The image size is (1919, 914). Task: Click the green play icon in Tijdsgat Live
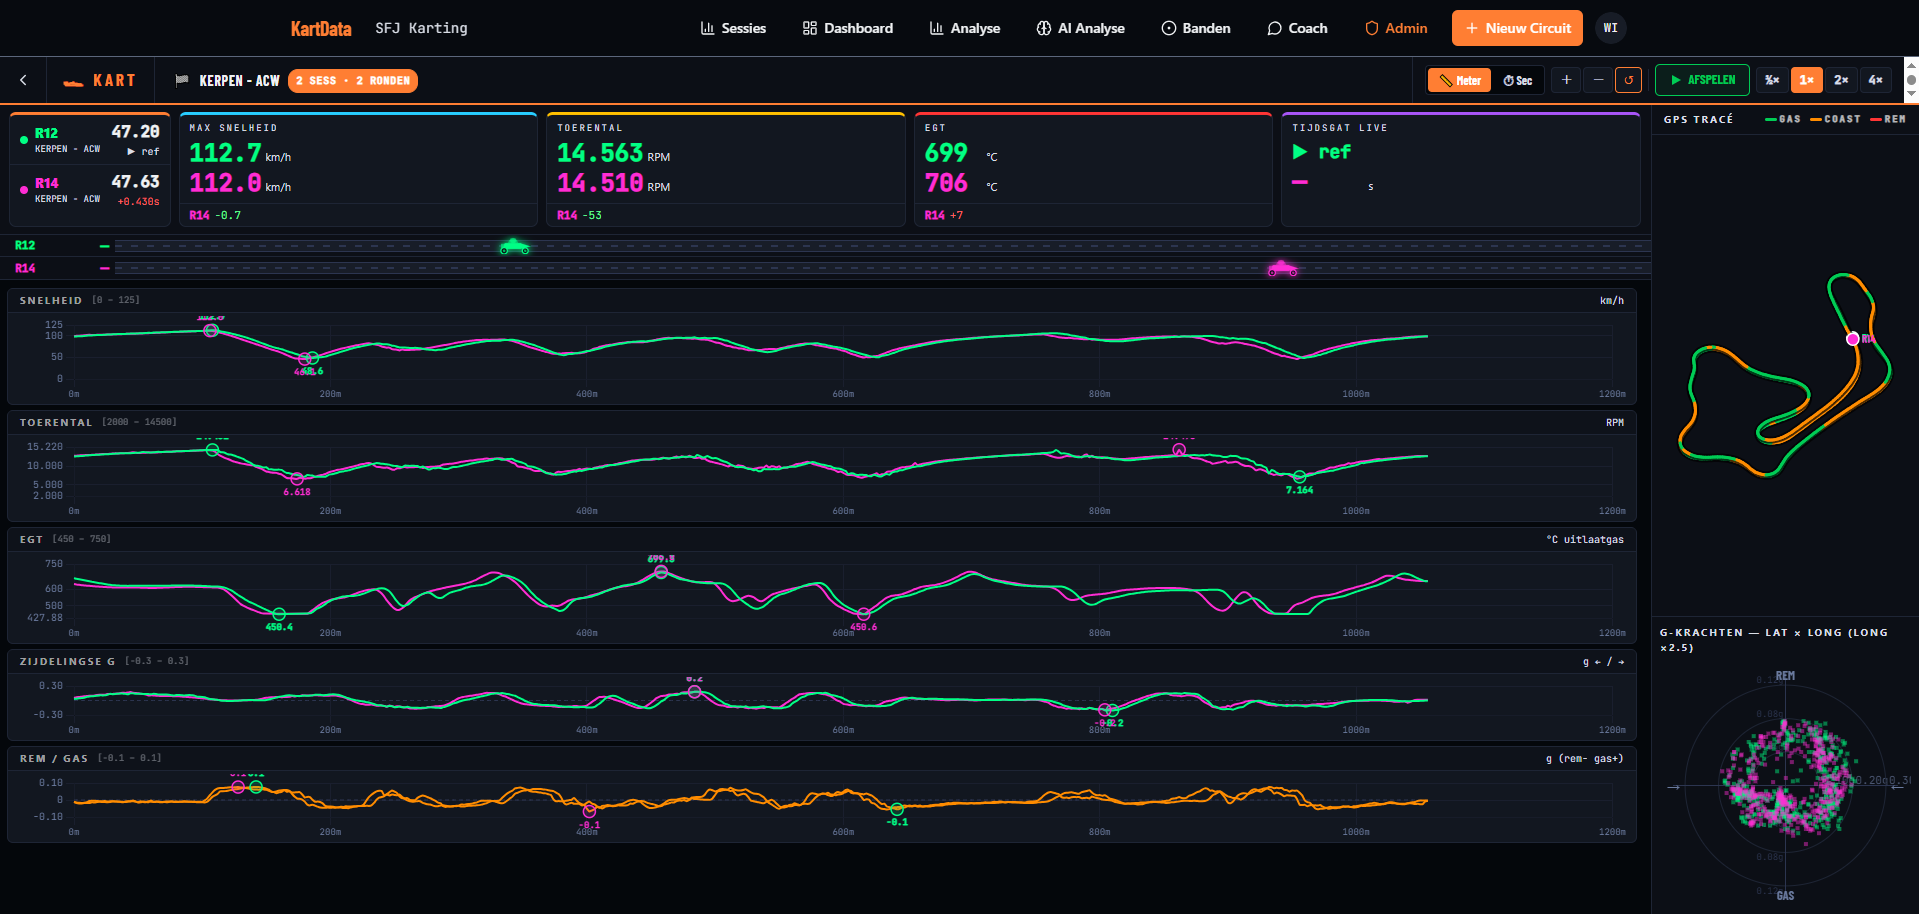(1300, 152)
